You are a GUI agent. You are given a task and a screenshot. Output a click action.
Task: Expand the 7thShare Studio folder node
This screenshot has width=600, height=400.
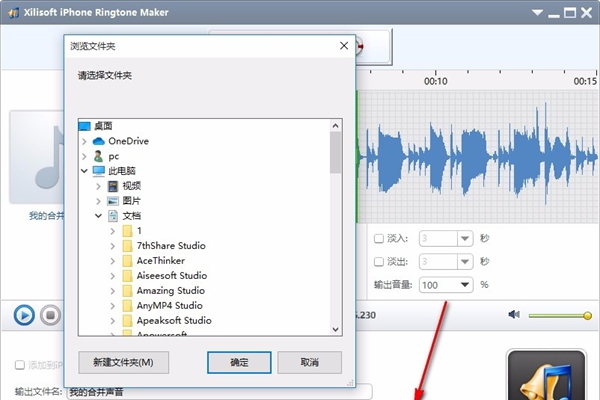coord(112,246)
